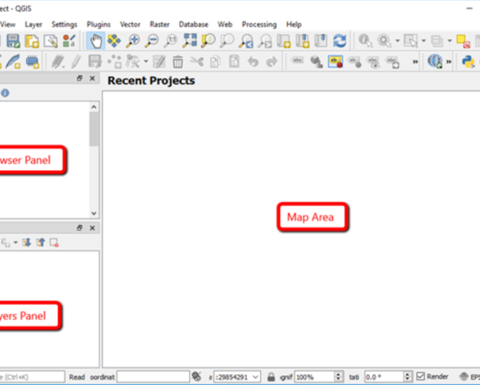Viewport: 480px width, 385px height.
Task: Expand Run Feature Action dropdown arrow
Action: (397, 41)
